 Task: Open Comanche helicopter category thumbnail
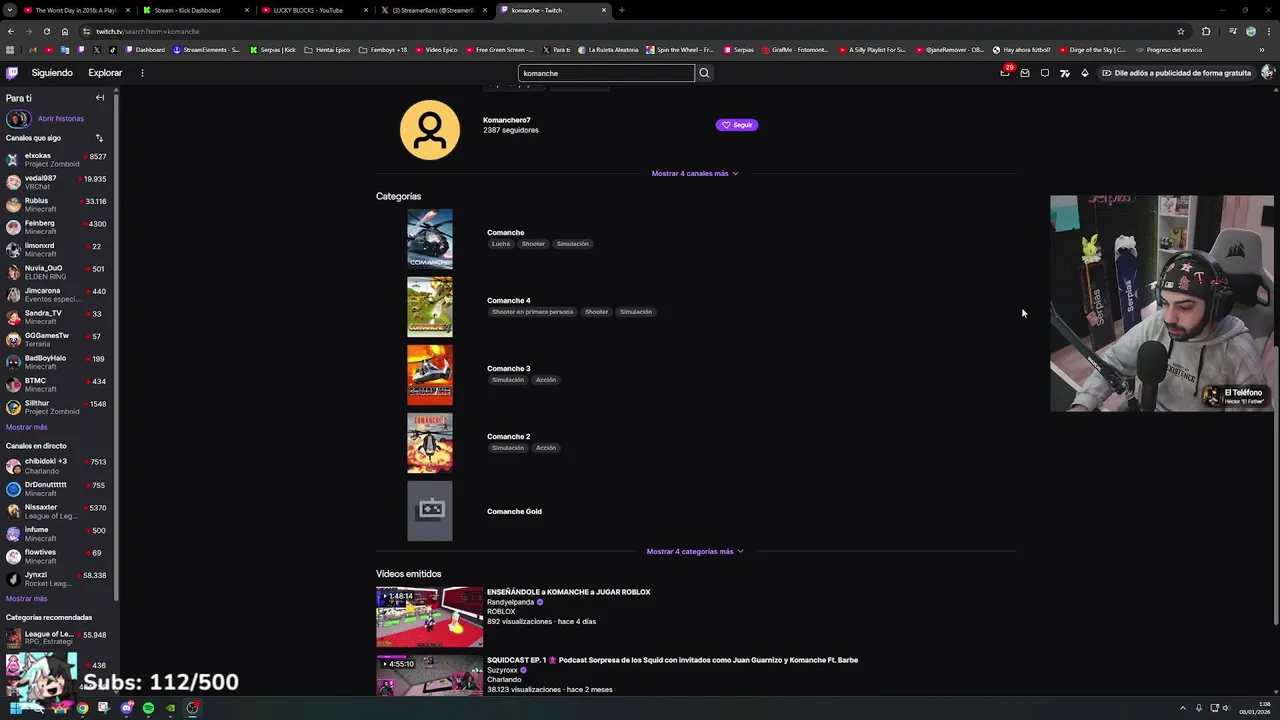click(430, 239)
